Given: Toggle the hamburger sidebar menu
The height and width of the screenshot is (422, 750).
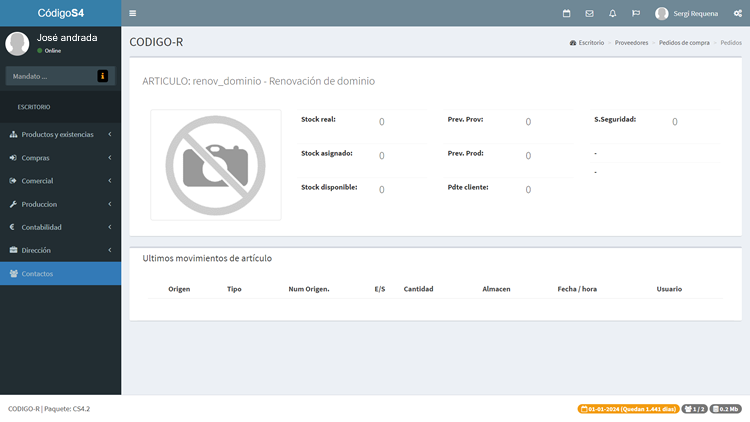Looking at the screenshot, I should (x=133, y=13).
